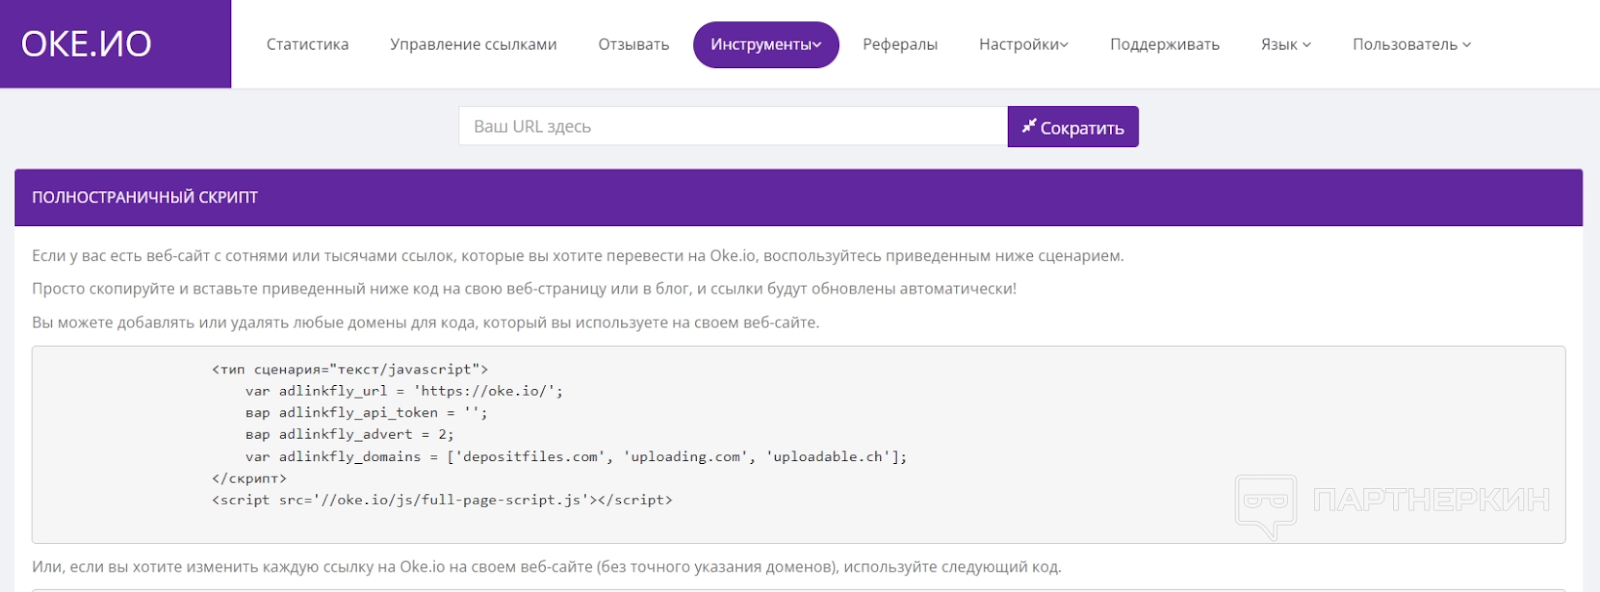Focus the 'Ваш URL здесь' input field

(732, 127)
